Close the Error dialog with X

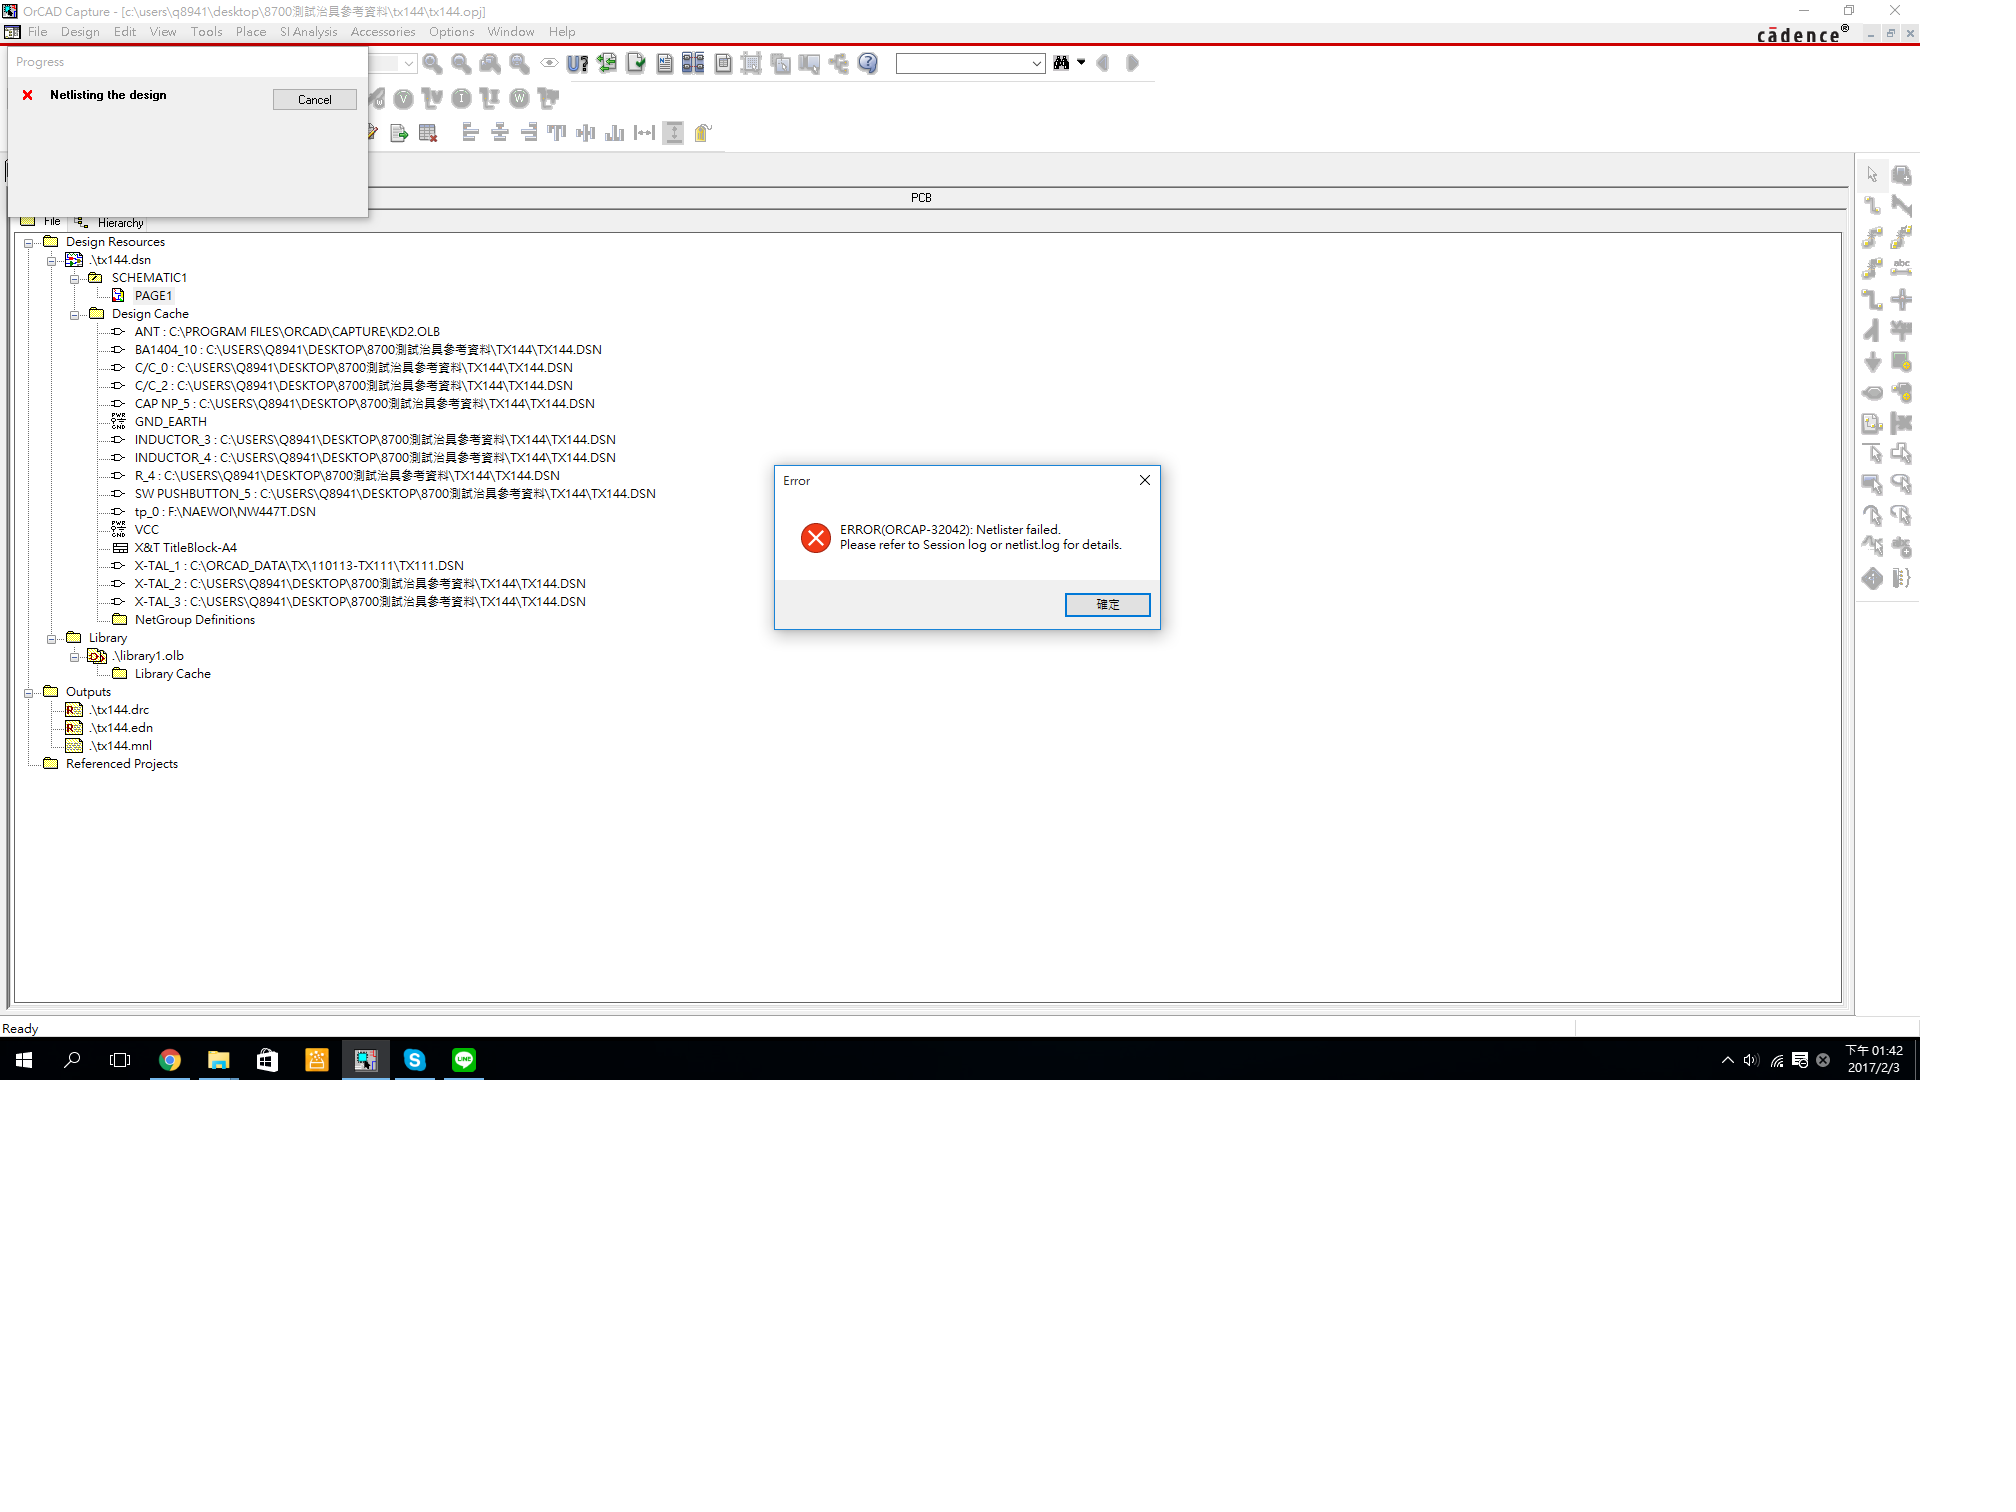point(1145,481)
